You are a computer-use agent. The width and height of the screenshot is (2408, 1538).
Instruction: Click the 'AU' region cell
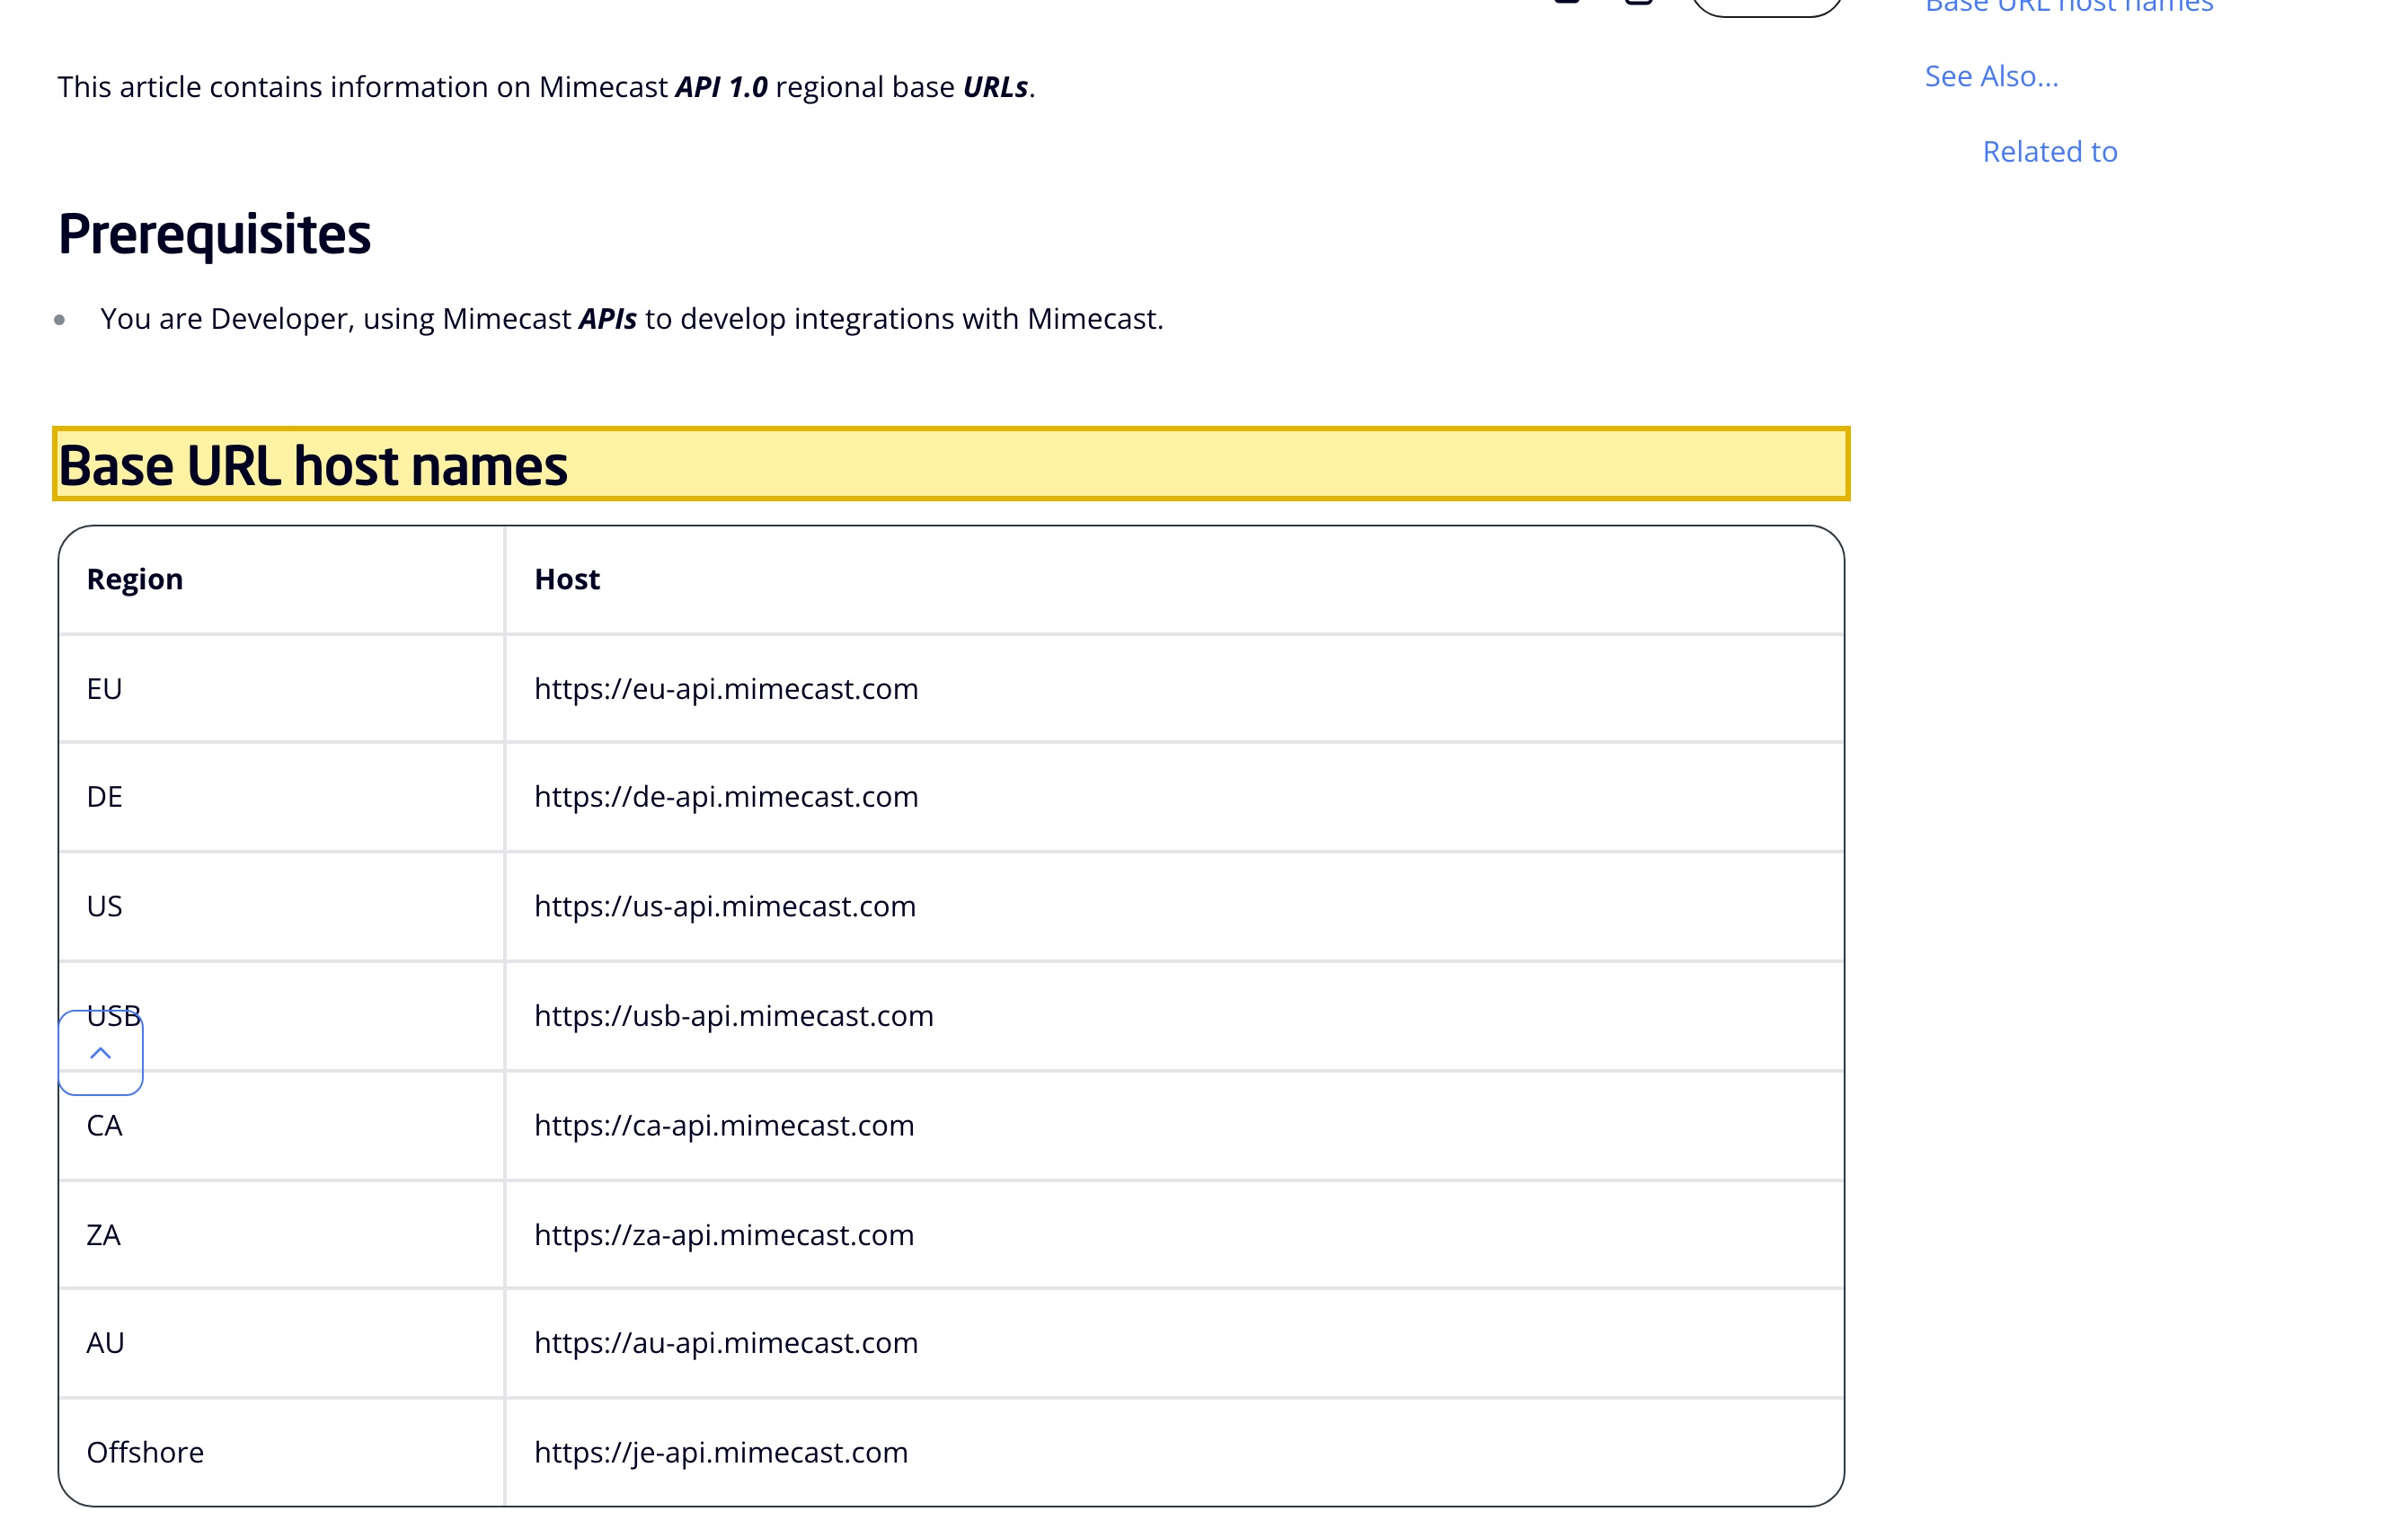[281, 1343]
